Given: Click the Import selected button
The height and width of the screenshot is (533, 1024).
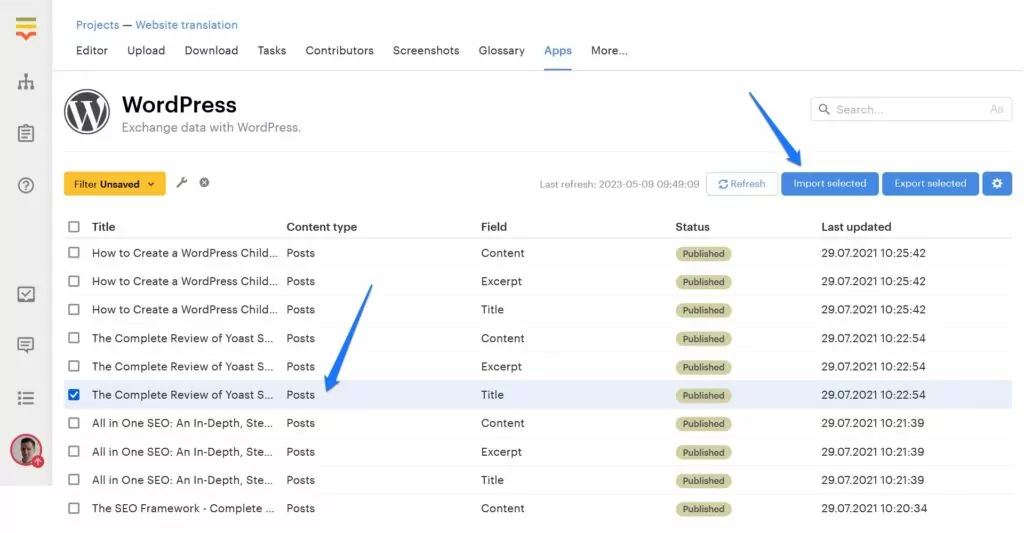Looking at the screenshot, I should [830, 184].
